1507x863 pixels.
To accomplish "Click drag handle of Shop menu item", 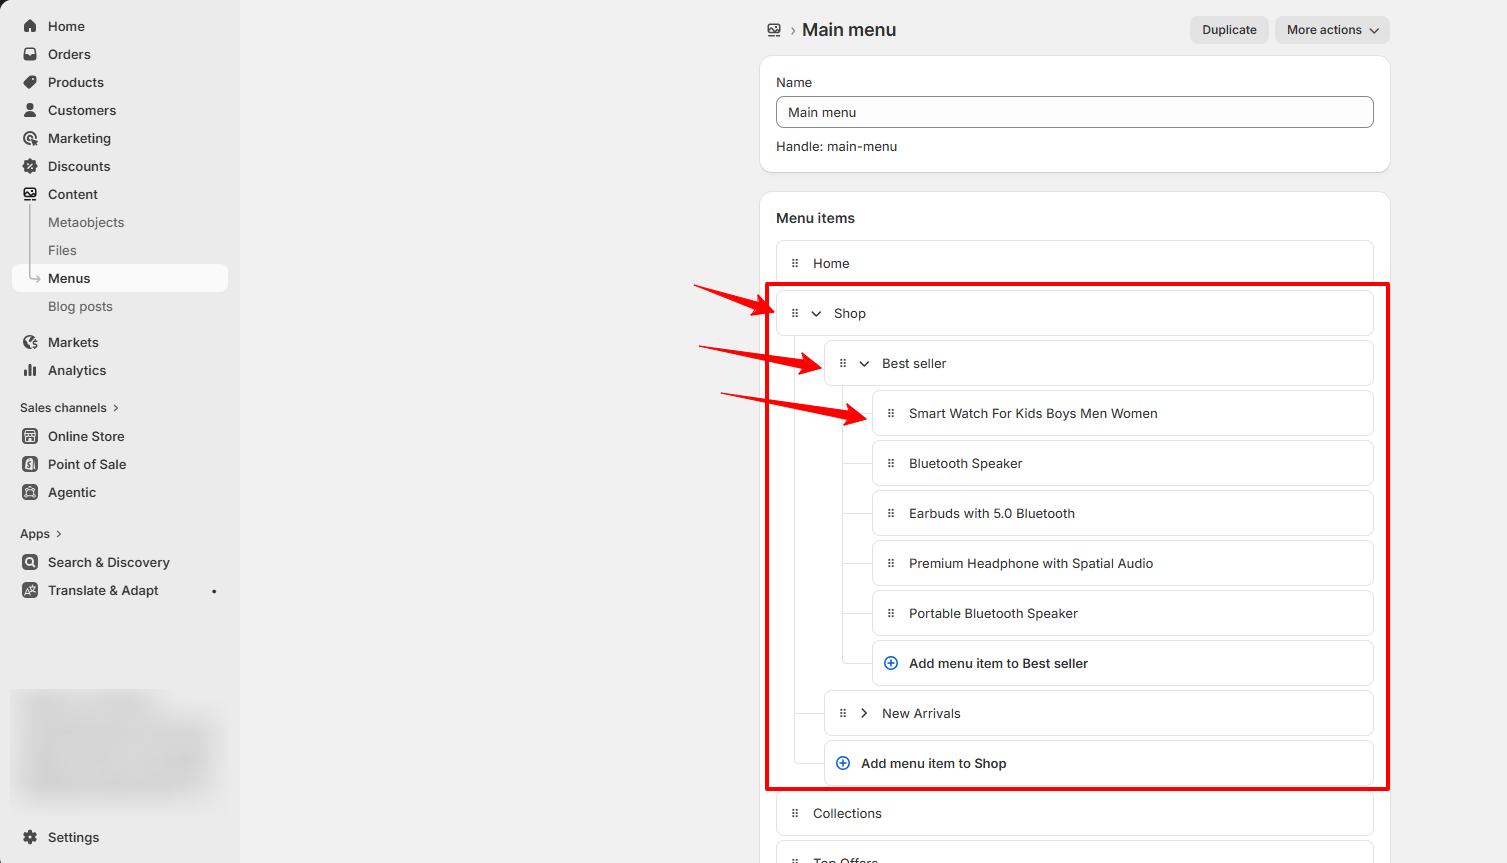I will pos(795,313).
